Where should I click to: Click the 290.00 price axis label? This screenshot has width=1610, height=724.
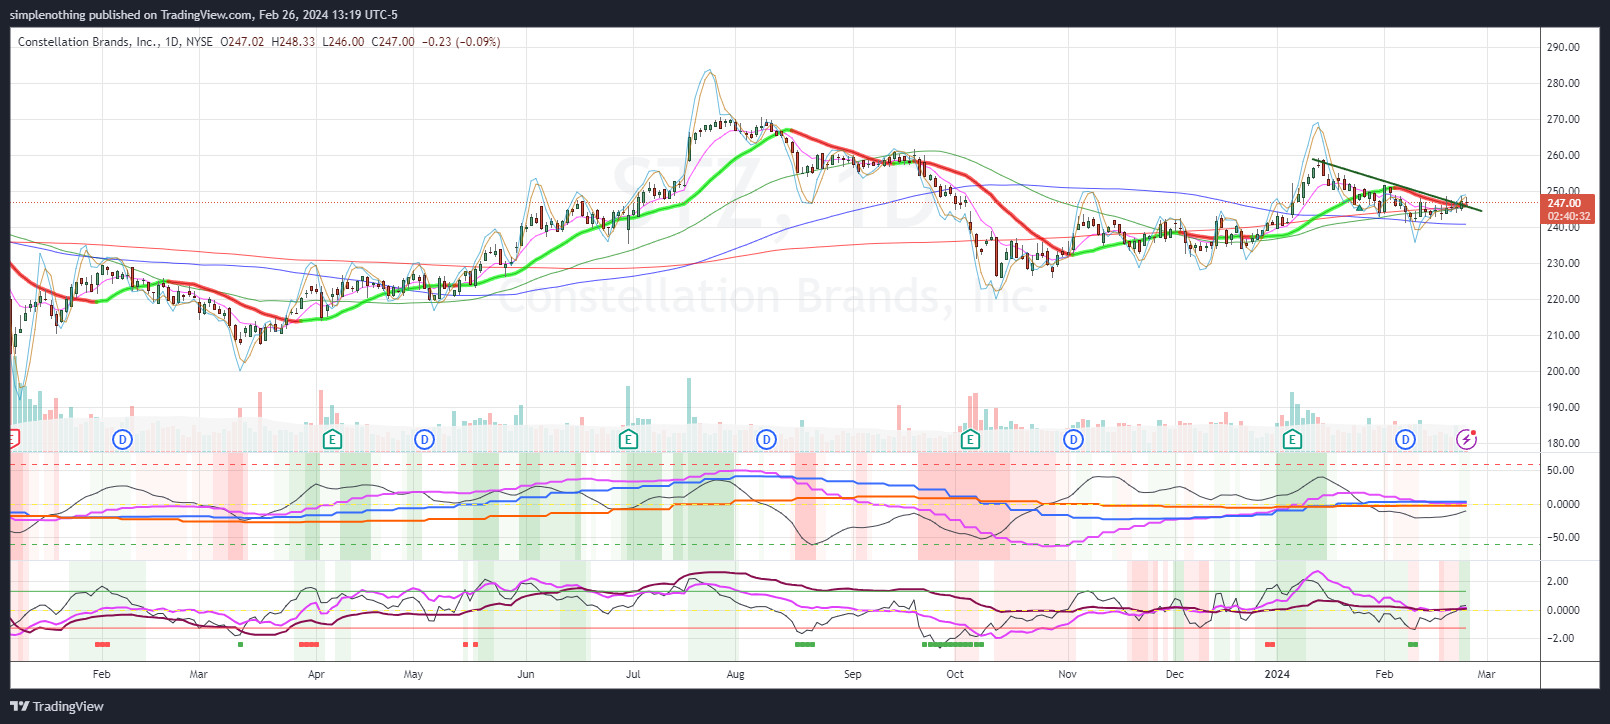[1563, 47]
